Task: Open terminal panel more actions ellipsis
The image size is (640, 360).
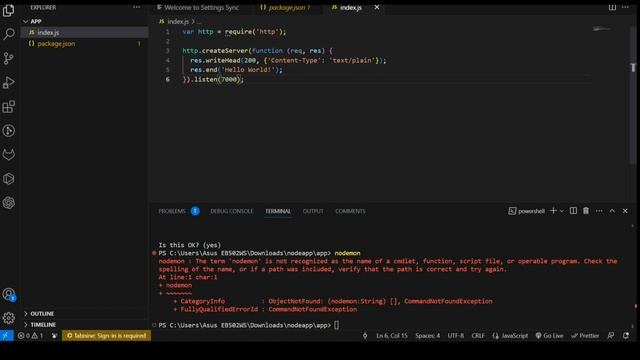Action: [x=599, y=211]
